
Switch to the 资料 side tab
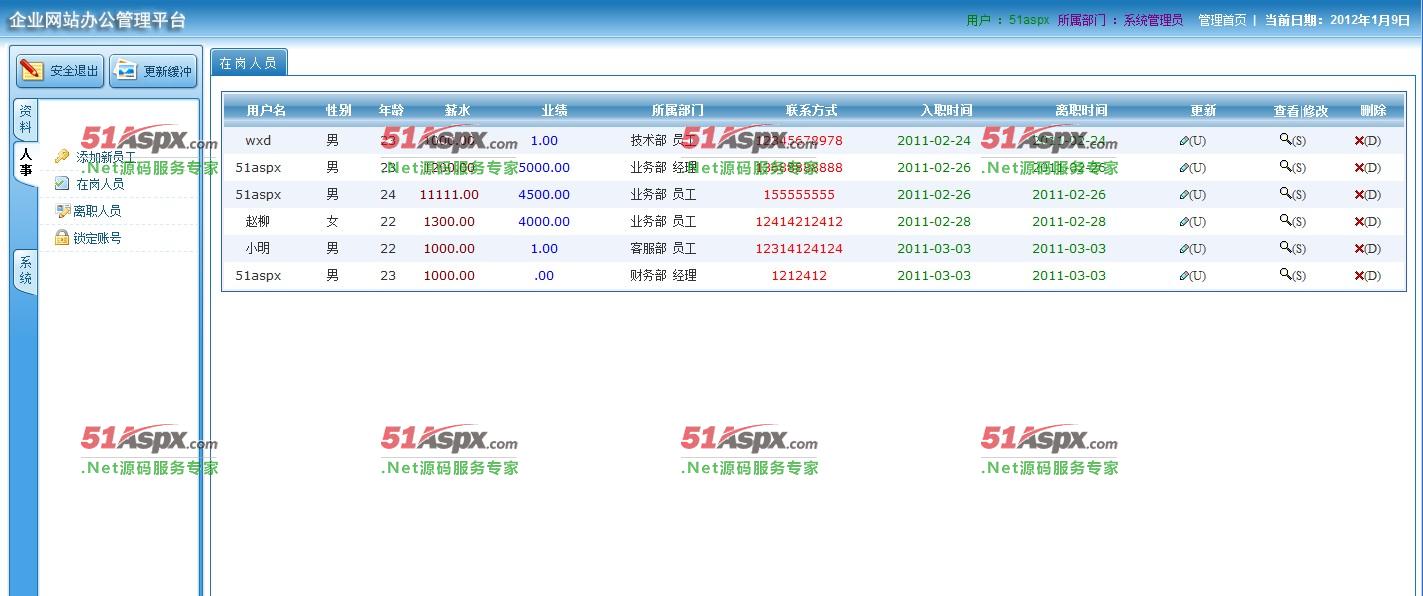(x=26, y=119)
